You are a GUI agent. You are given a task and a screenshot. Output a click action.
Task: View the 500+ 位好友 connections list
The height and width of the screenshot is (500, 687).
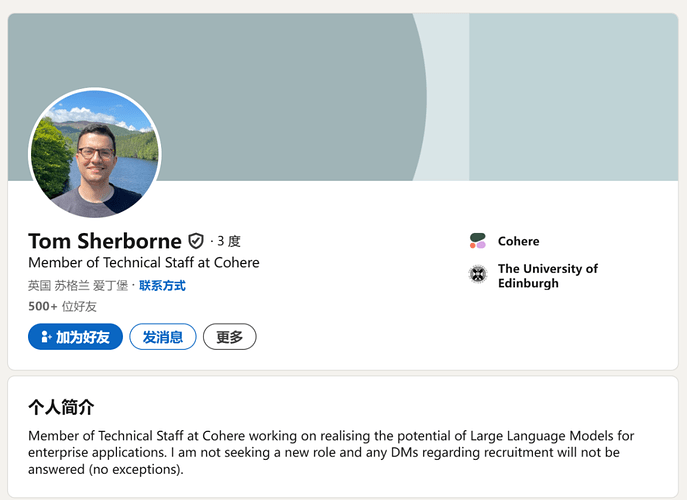(x=62, y=306)
